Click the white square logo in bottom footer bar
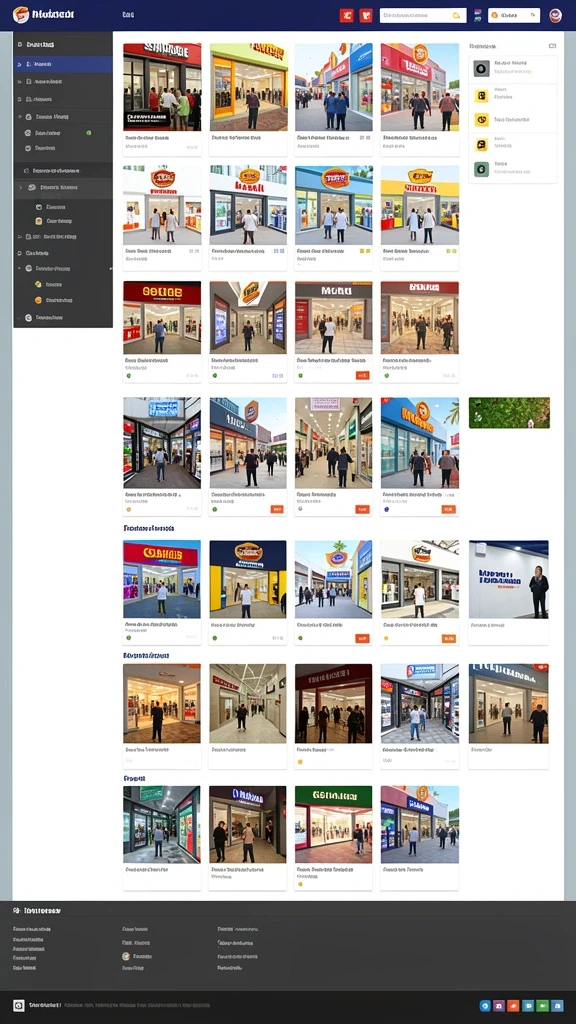Image resolution: width=576 pixels, height=1024 pixels. point(19,1006)
